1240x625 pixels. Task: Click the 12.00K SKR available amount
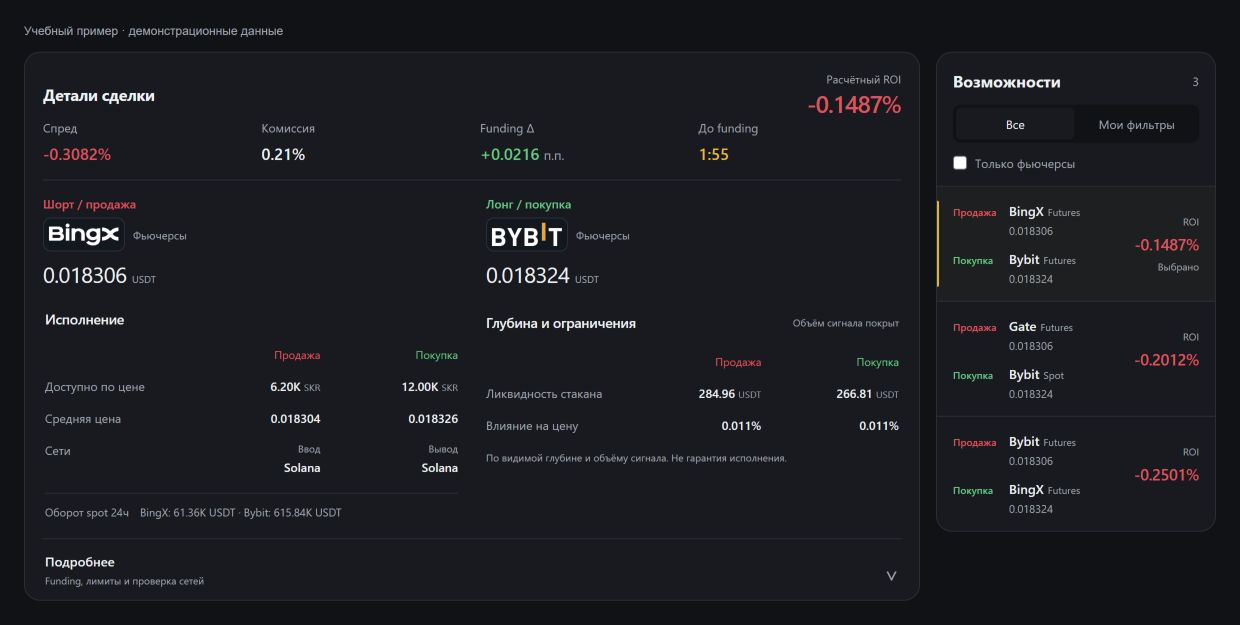click(x=429, y=387)
